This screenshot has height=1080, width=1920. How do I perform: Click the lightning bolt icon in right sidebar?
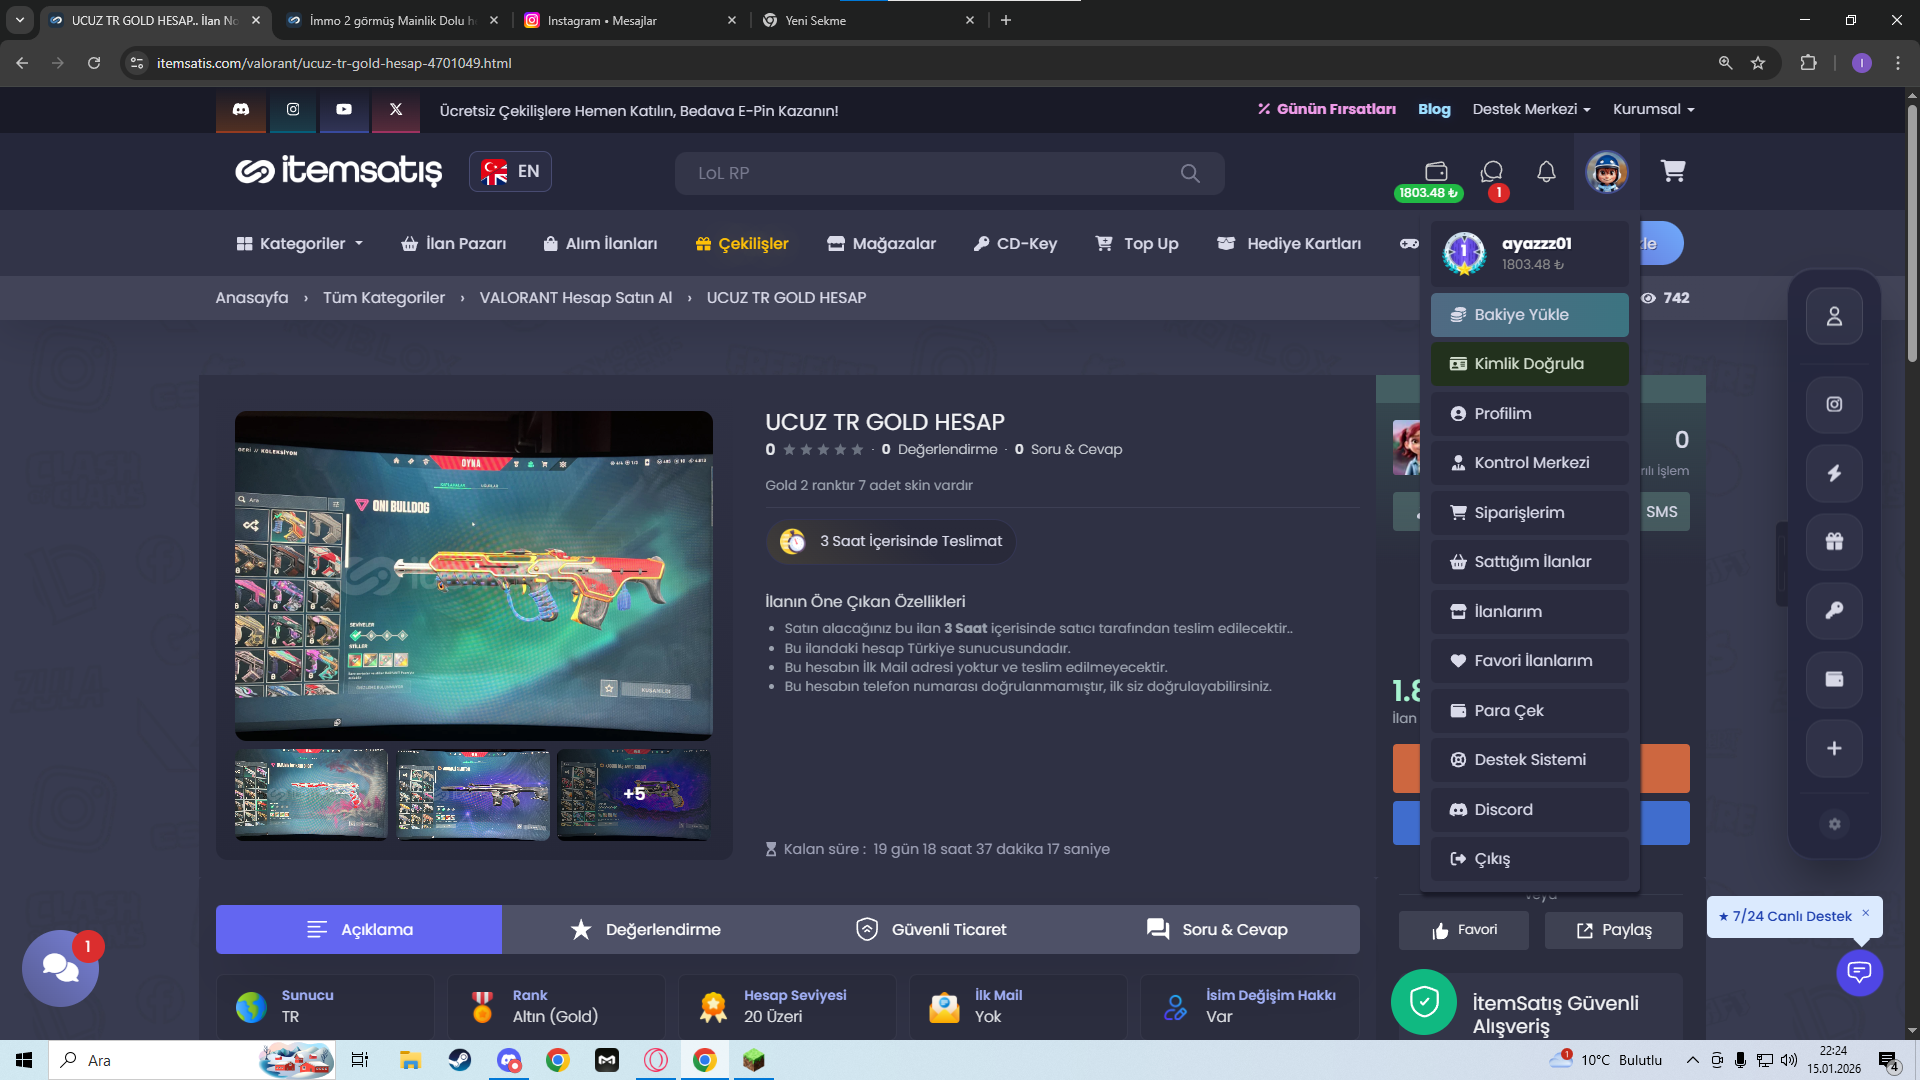(x=1834, y=473)
